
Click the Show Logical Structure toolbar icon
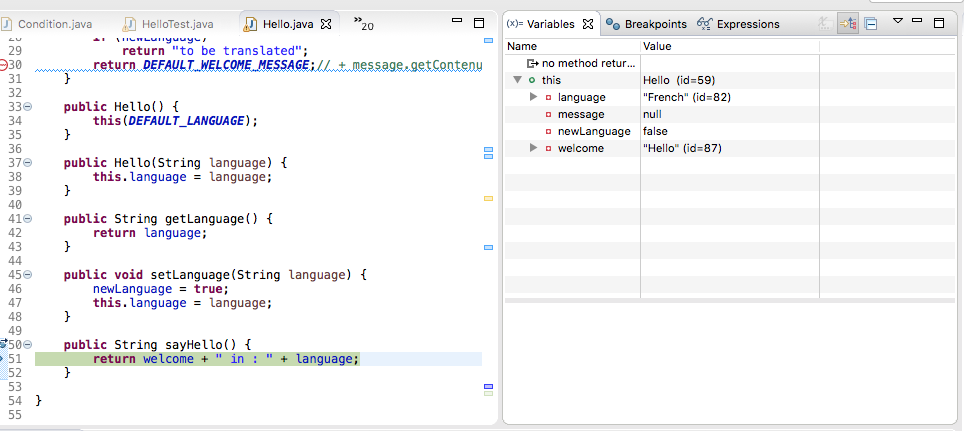pos(847,23)
